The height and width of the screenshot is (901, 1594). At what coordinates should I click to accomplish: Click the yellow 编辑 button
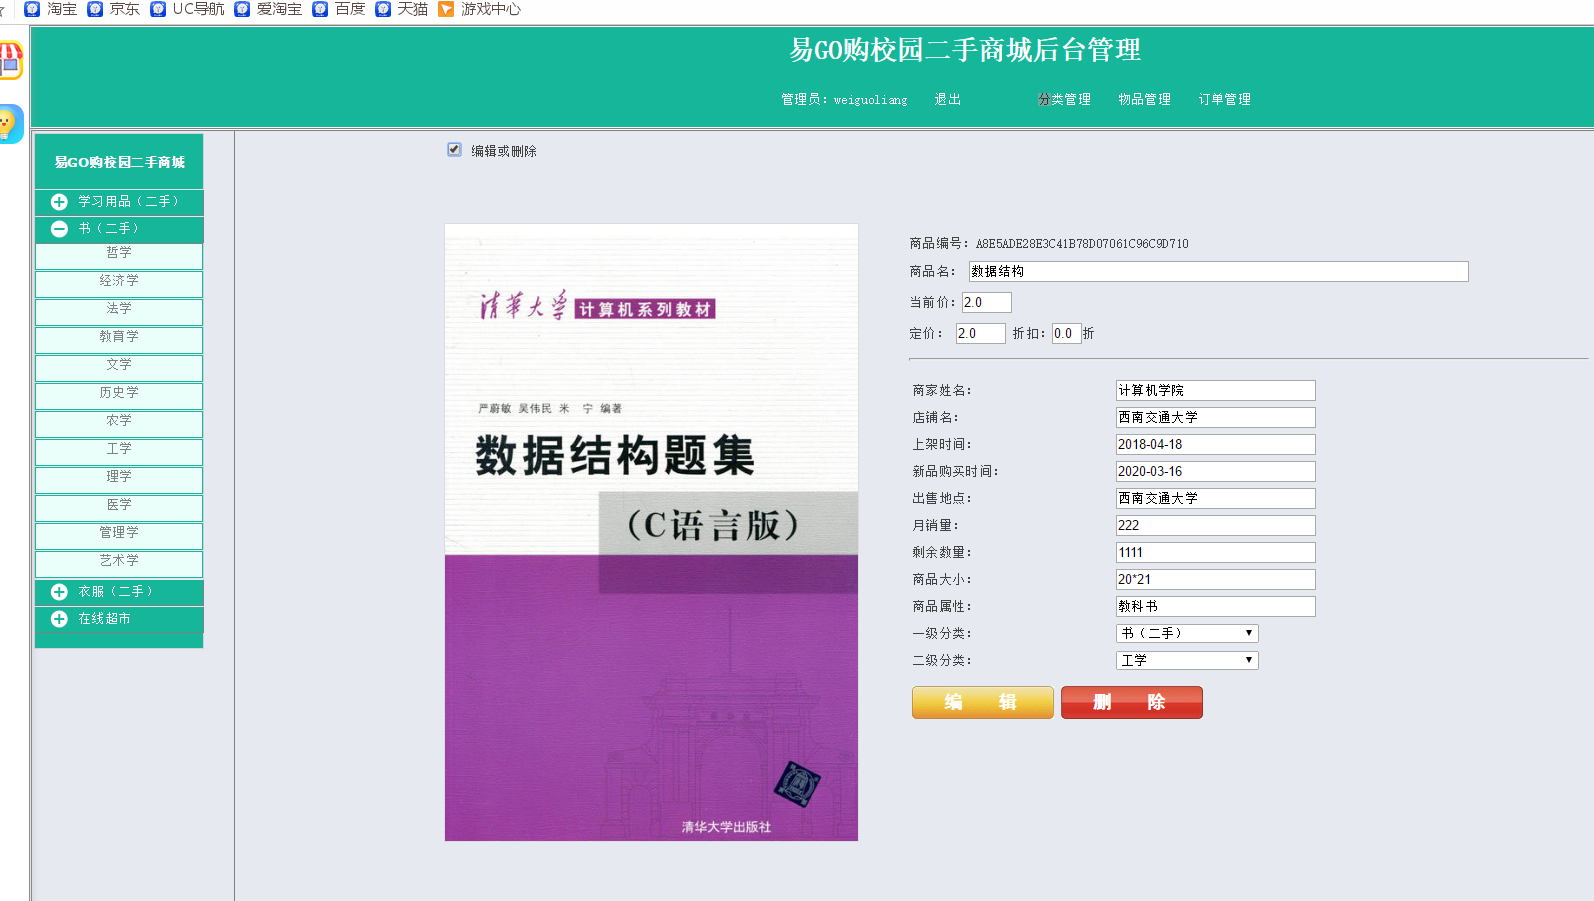982,702
